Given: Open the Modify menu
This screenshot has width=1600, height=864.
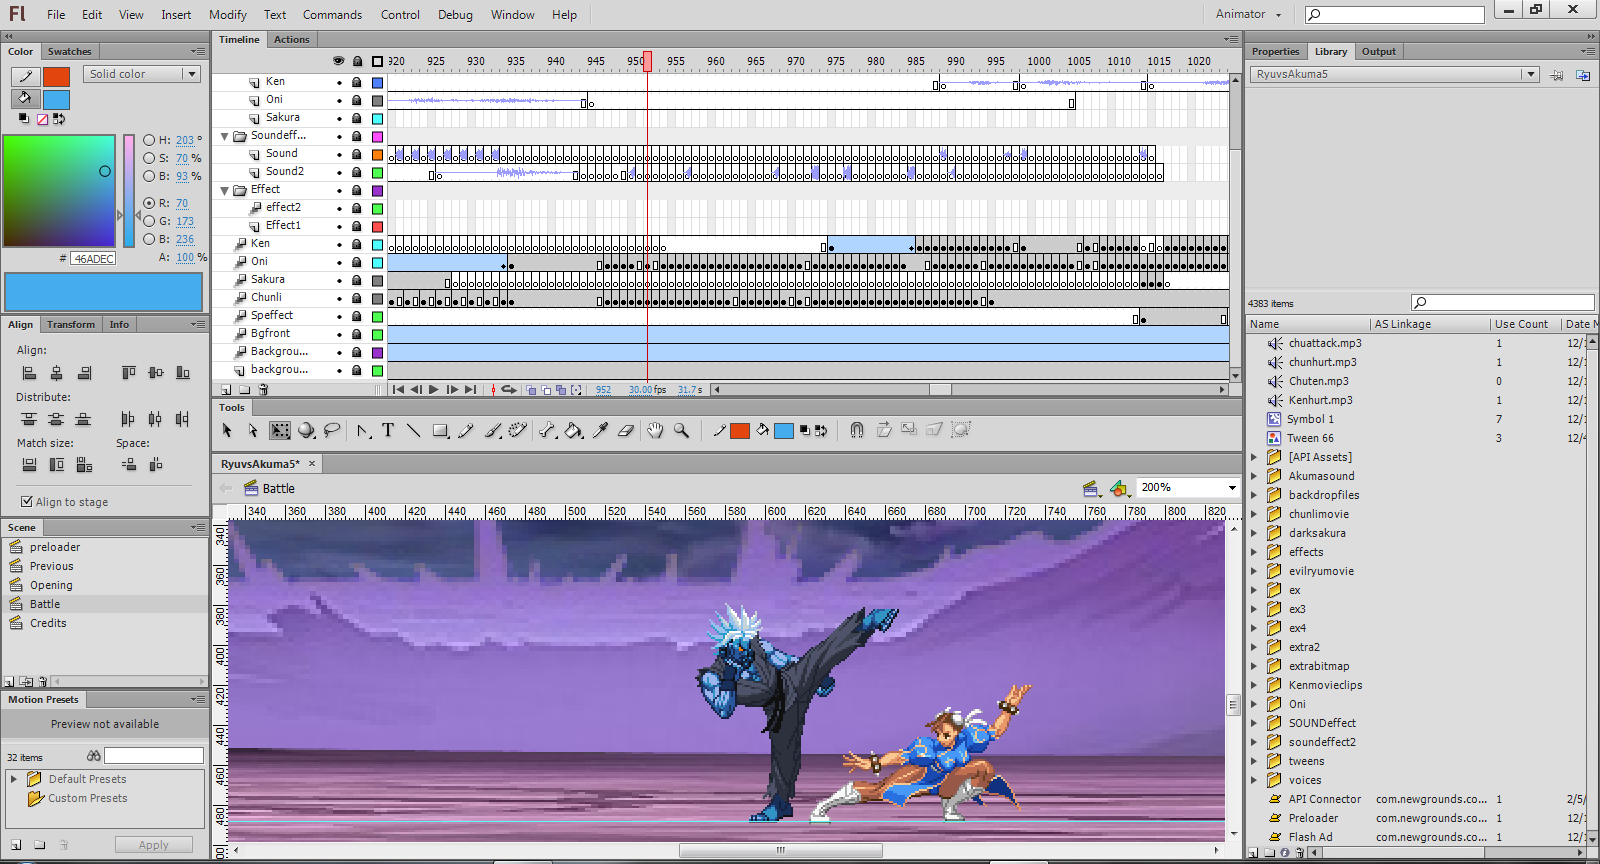Looking at the screenshot, I should coord(228,15).
